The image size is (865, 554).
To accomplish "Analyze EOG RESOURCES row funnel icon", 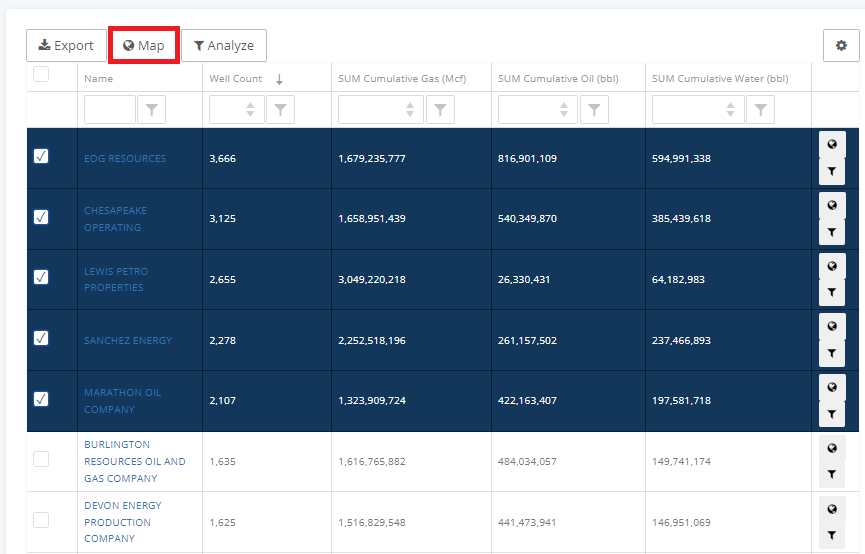I will coord(832,172).
